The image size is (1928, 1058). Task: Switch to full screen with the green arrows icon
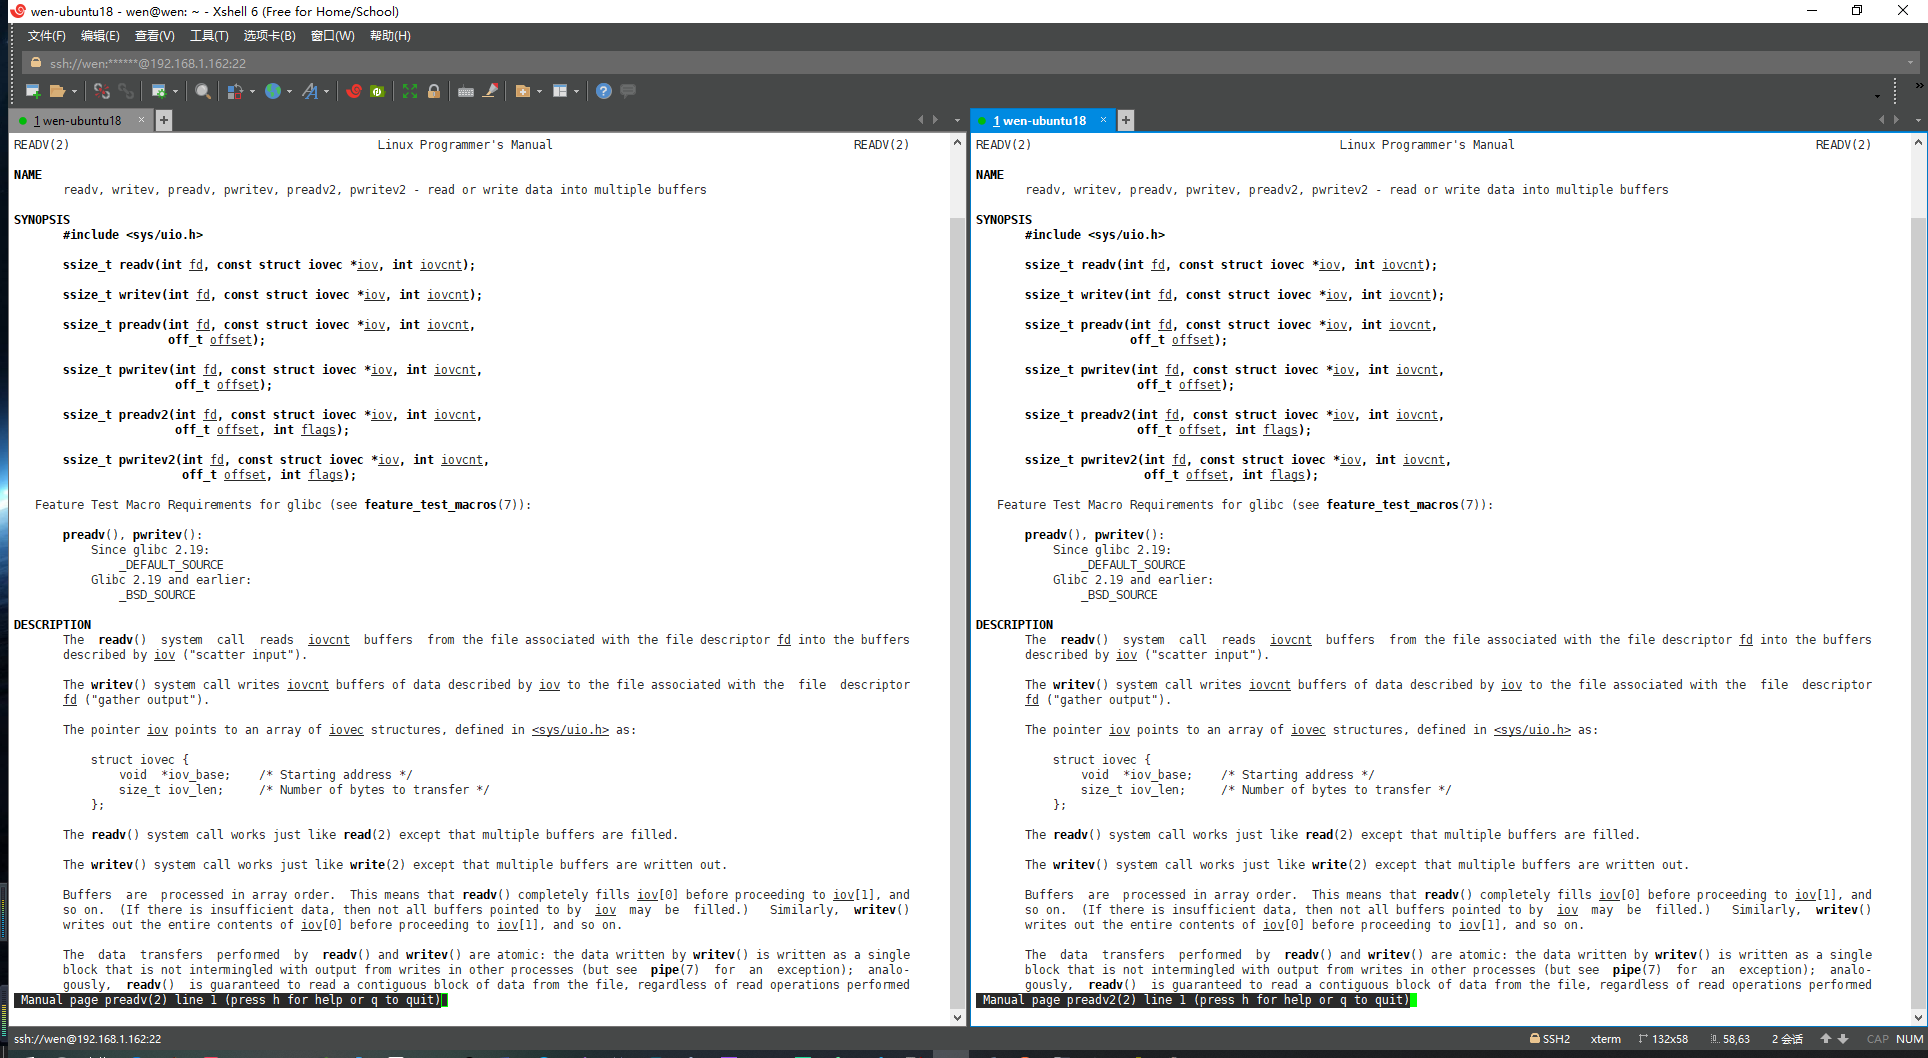click(410, 91)
